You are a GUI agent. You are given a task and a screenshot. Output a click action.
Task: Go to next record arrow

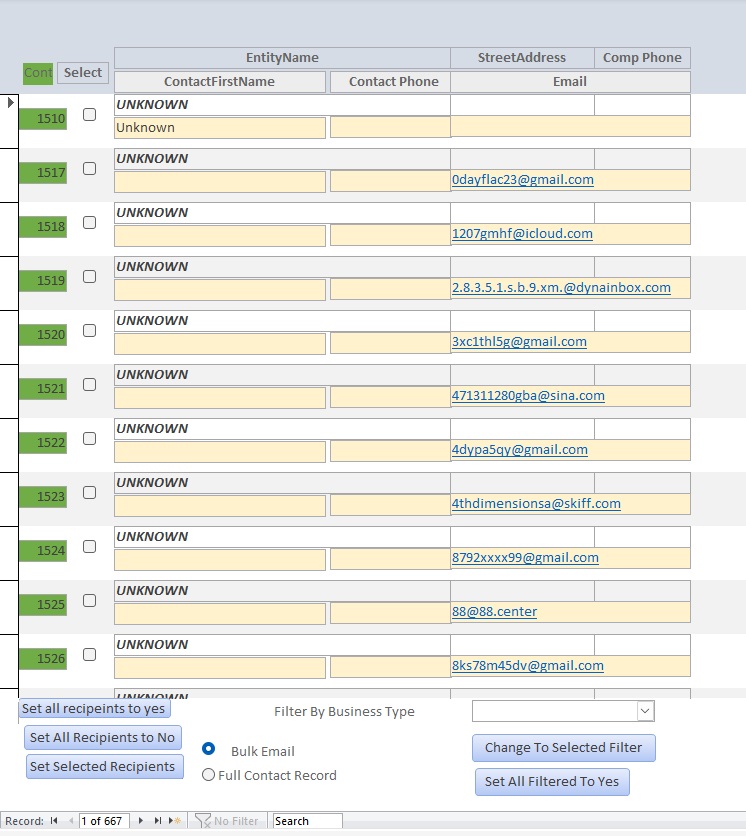click(x=141, y=821)
